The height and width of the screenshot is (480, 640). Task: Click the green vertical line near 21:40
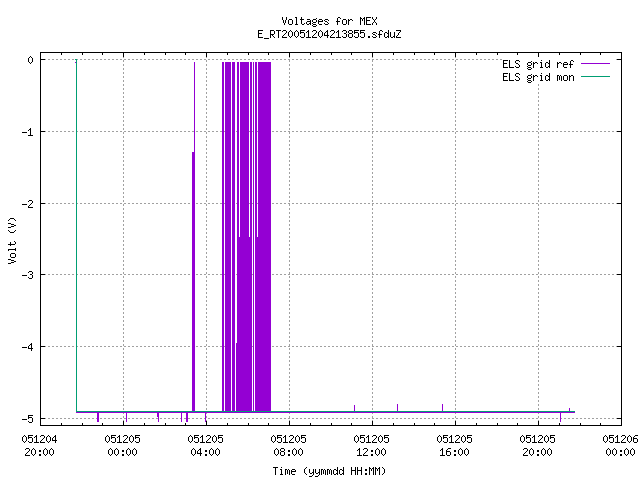click(x=76, y=236)
